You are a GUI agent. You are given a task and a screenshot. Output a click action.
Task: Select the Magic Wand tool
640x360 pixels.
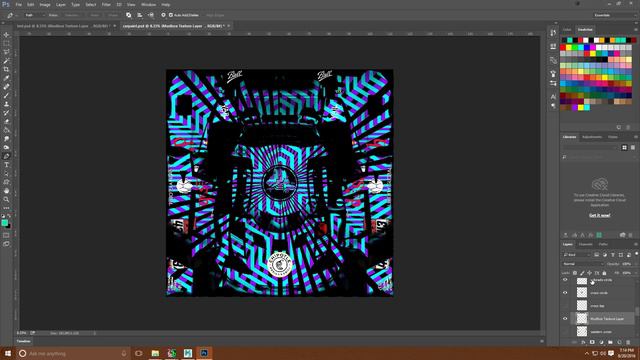pyautogui.click(x=7, y=61)
